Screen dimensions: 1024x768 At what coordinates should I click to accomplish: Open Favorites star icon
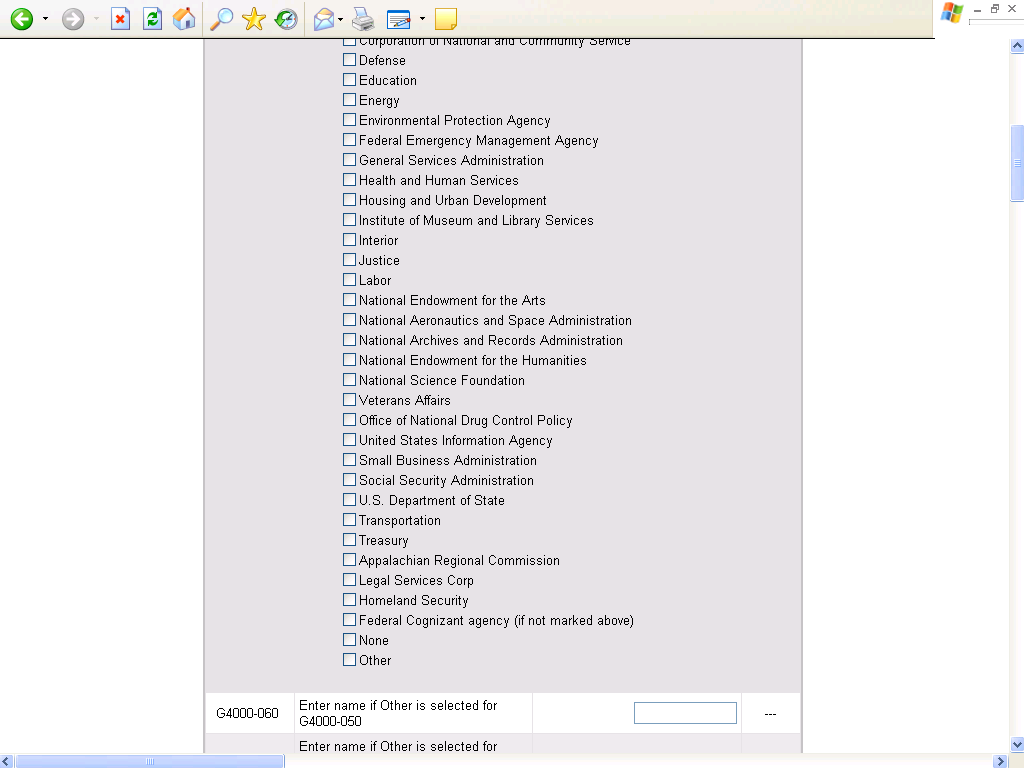(253, 19)
